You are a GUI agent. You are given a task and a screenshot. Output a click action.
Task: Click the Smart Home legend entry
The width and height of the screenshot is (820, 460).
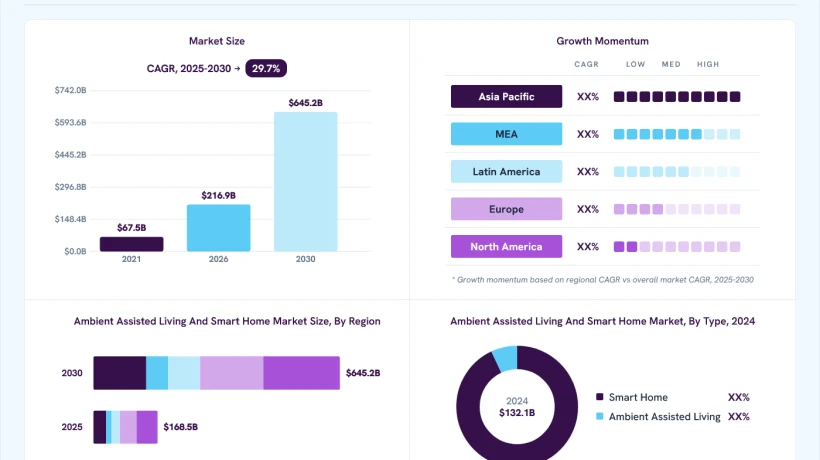673,397
